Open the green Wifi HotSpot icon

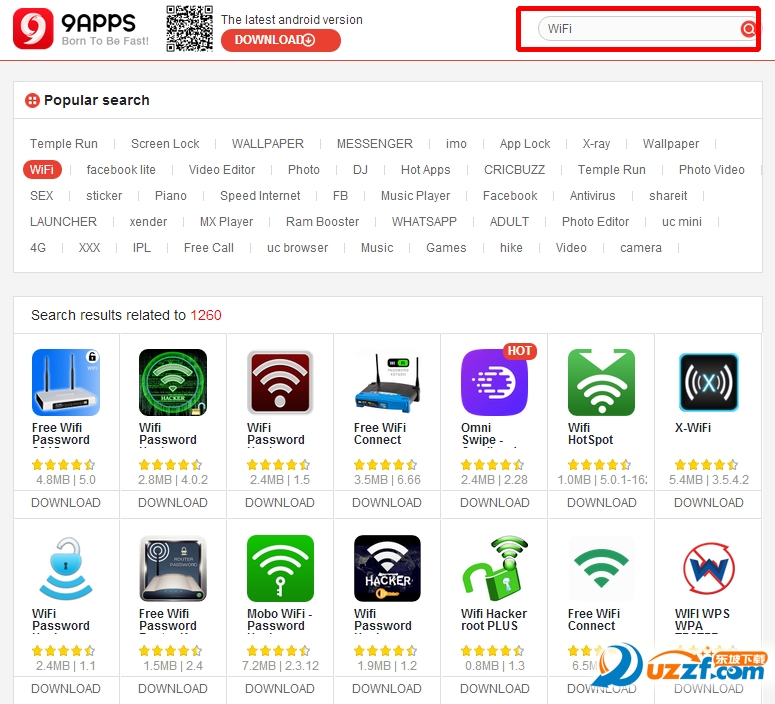tap(602, 382)
